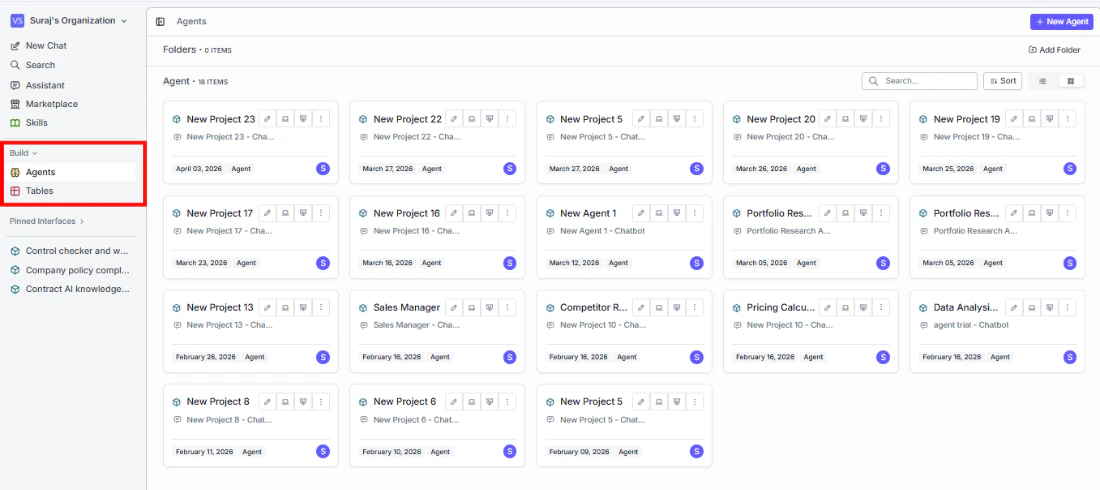Click the monitor icon on New Project 23 card
This screenshot has width=1100, height=490.
point(303,119)
